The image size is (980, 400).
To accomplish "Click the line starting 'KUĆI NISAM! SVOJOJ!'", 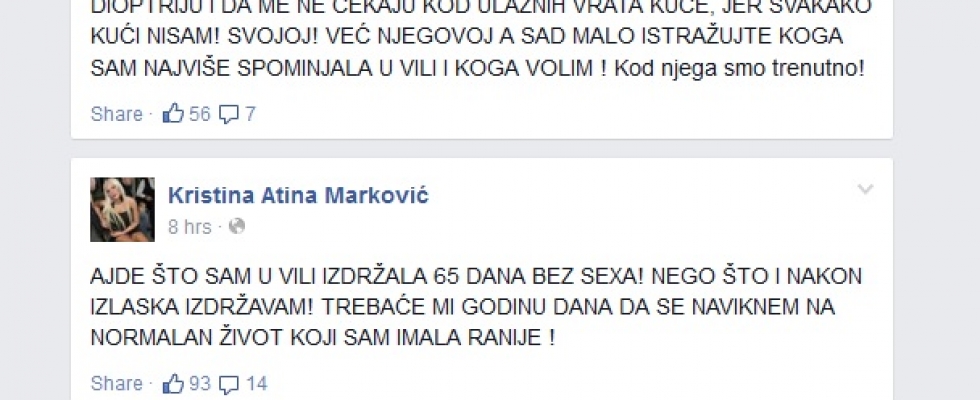I will pyautogui.click(x=467, y=36).
